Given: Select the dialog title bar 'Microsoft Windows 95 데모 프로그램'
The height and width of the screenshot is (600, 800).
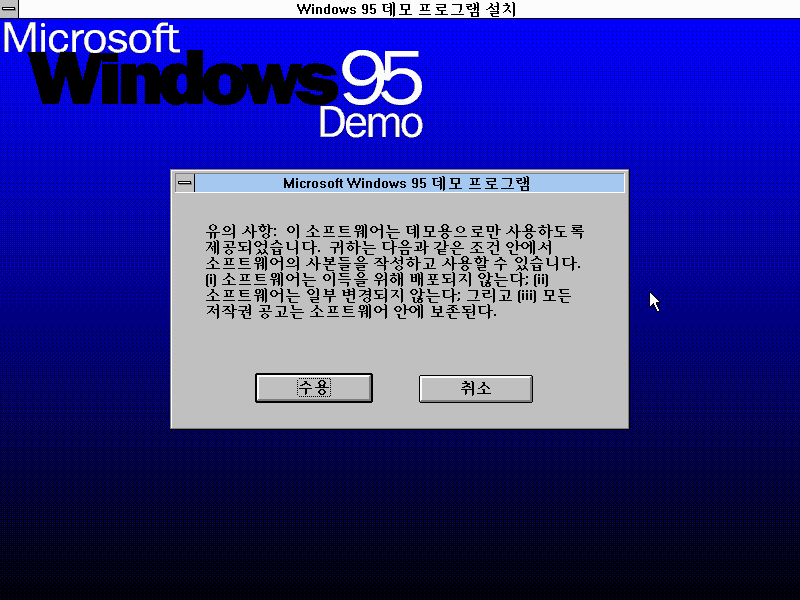Looking at the screenshot, I should (x=409, y=183).
